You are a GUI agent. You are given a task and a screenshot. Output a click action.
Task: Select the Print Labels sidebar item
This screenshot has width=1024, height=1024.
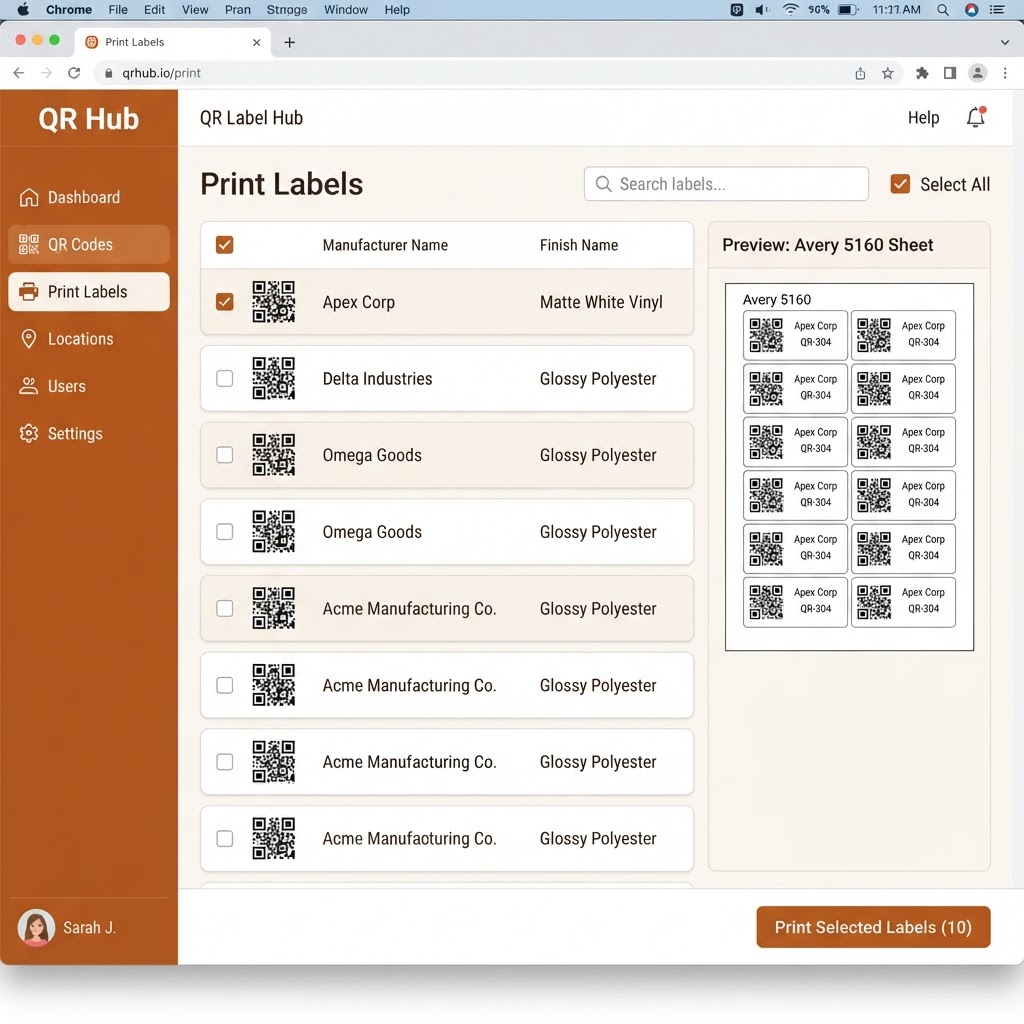click(x=89, y=292)
